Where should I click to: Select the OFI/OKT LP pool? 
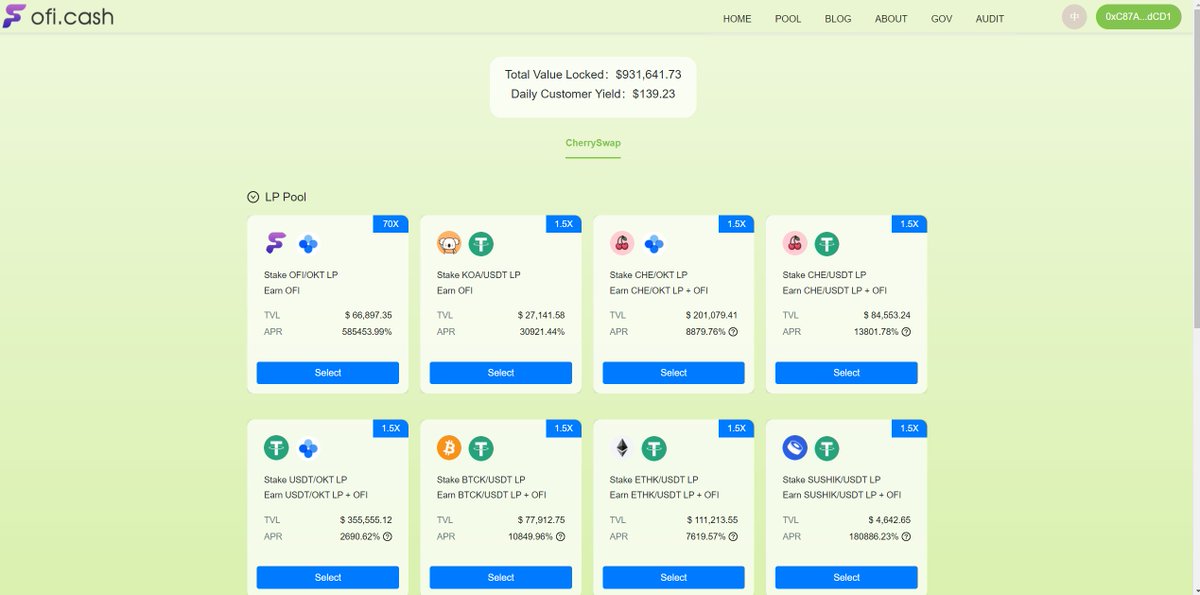tap(328, 373)
